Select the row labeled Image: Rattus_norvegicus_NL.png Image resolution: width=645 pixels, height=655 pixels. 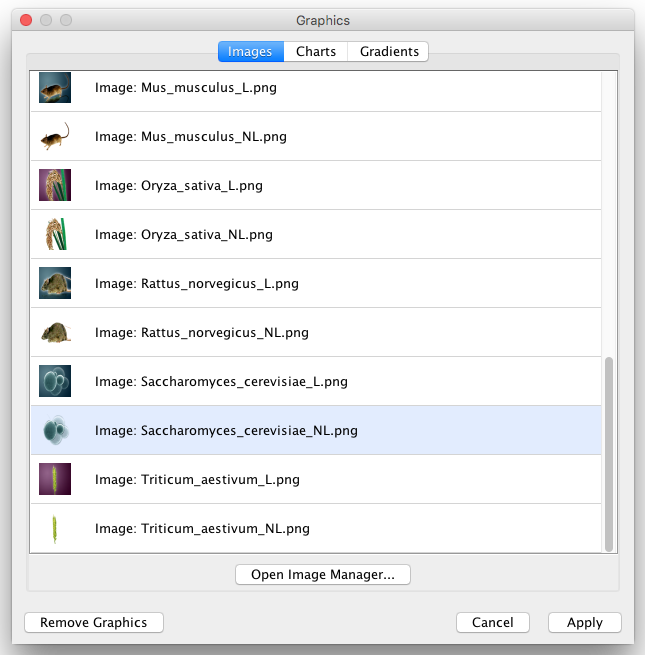coord(200,333)
